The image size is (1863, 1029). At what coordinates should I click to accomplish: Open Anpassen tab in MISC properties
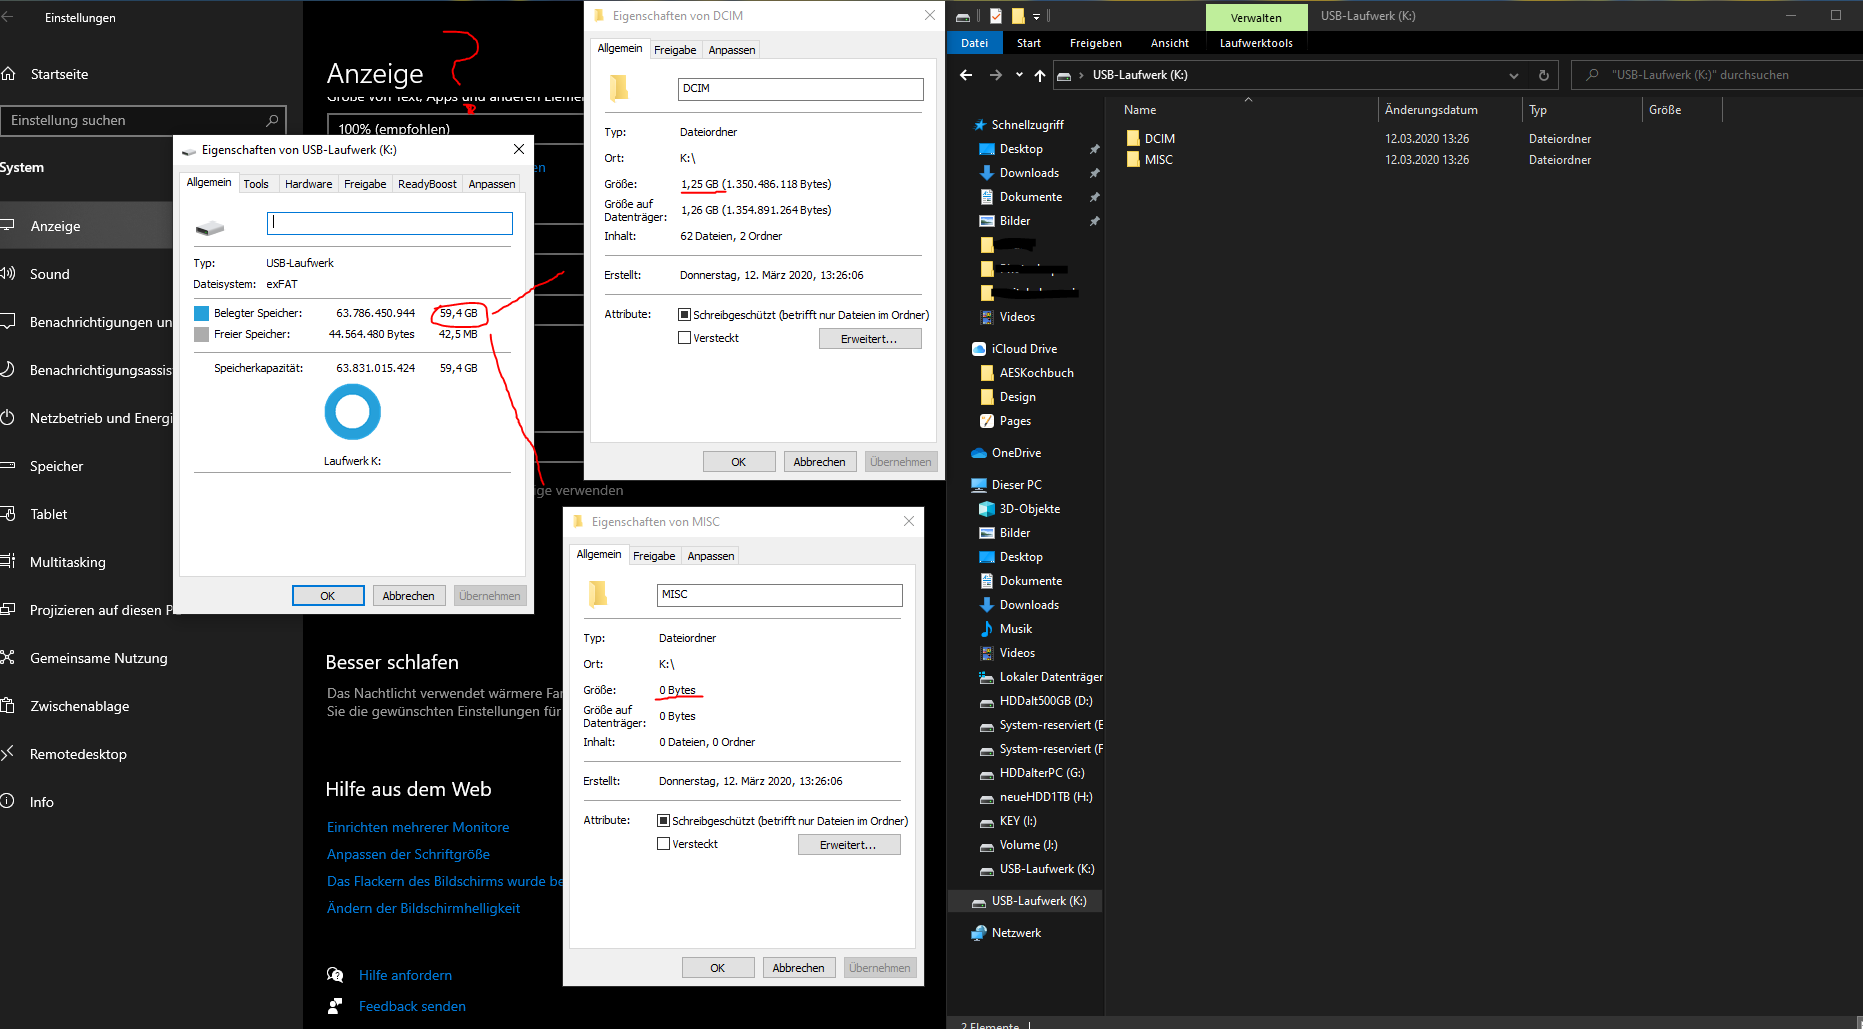tap(711, 556)
